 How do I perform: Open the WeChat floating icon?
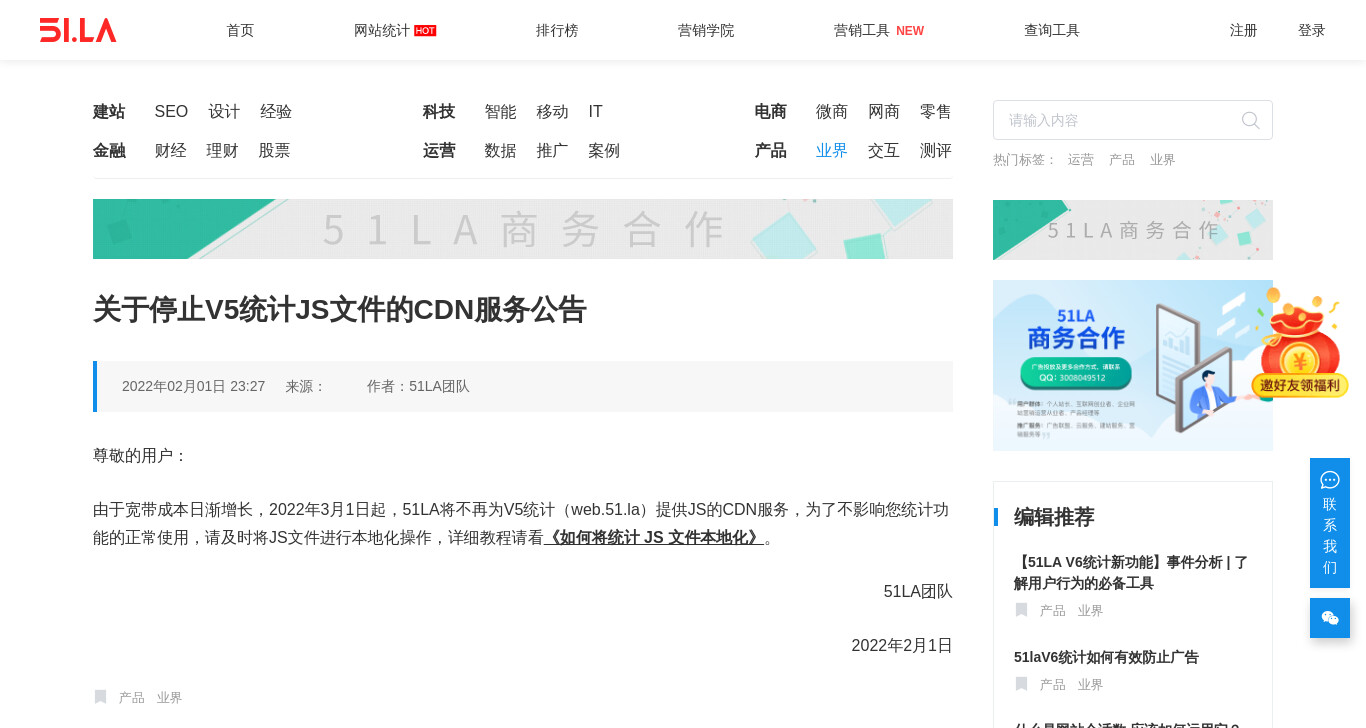1330,618
